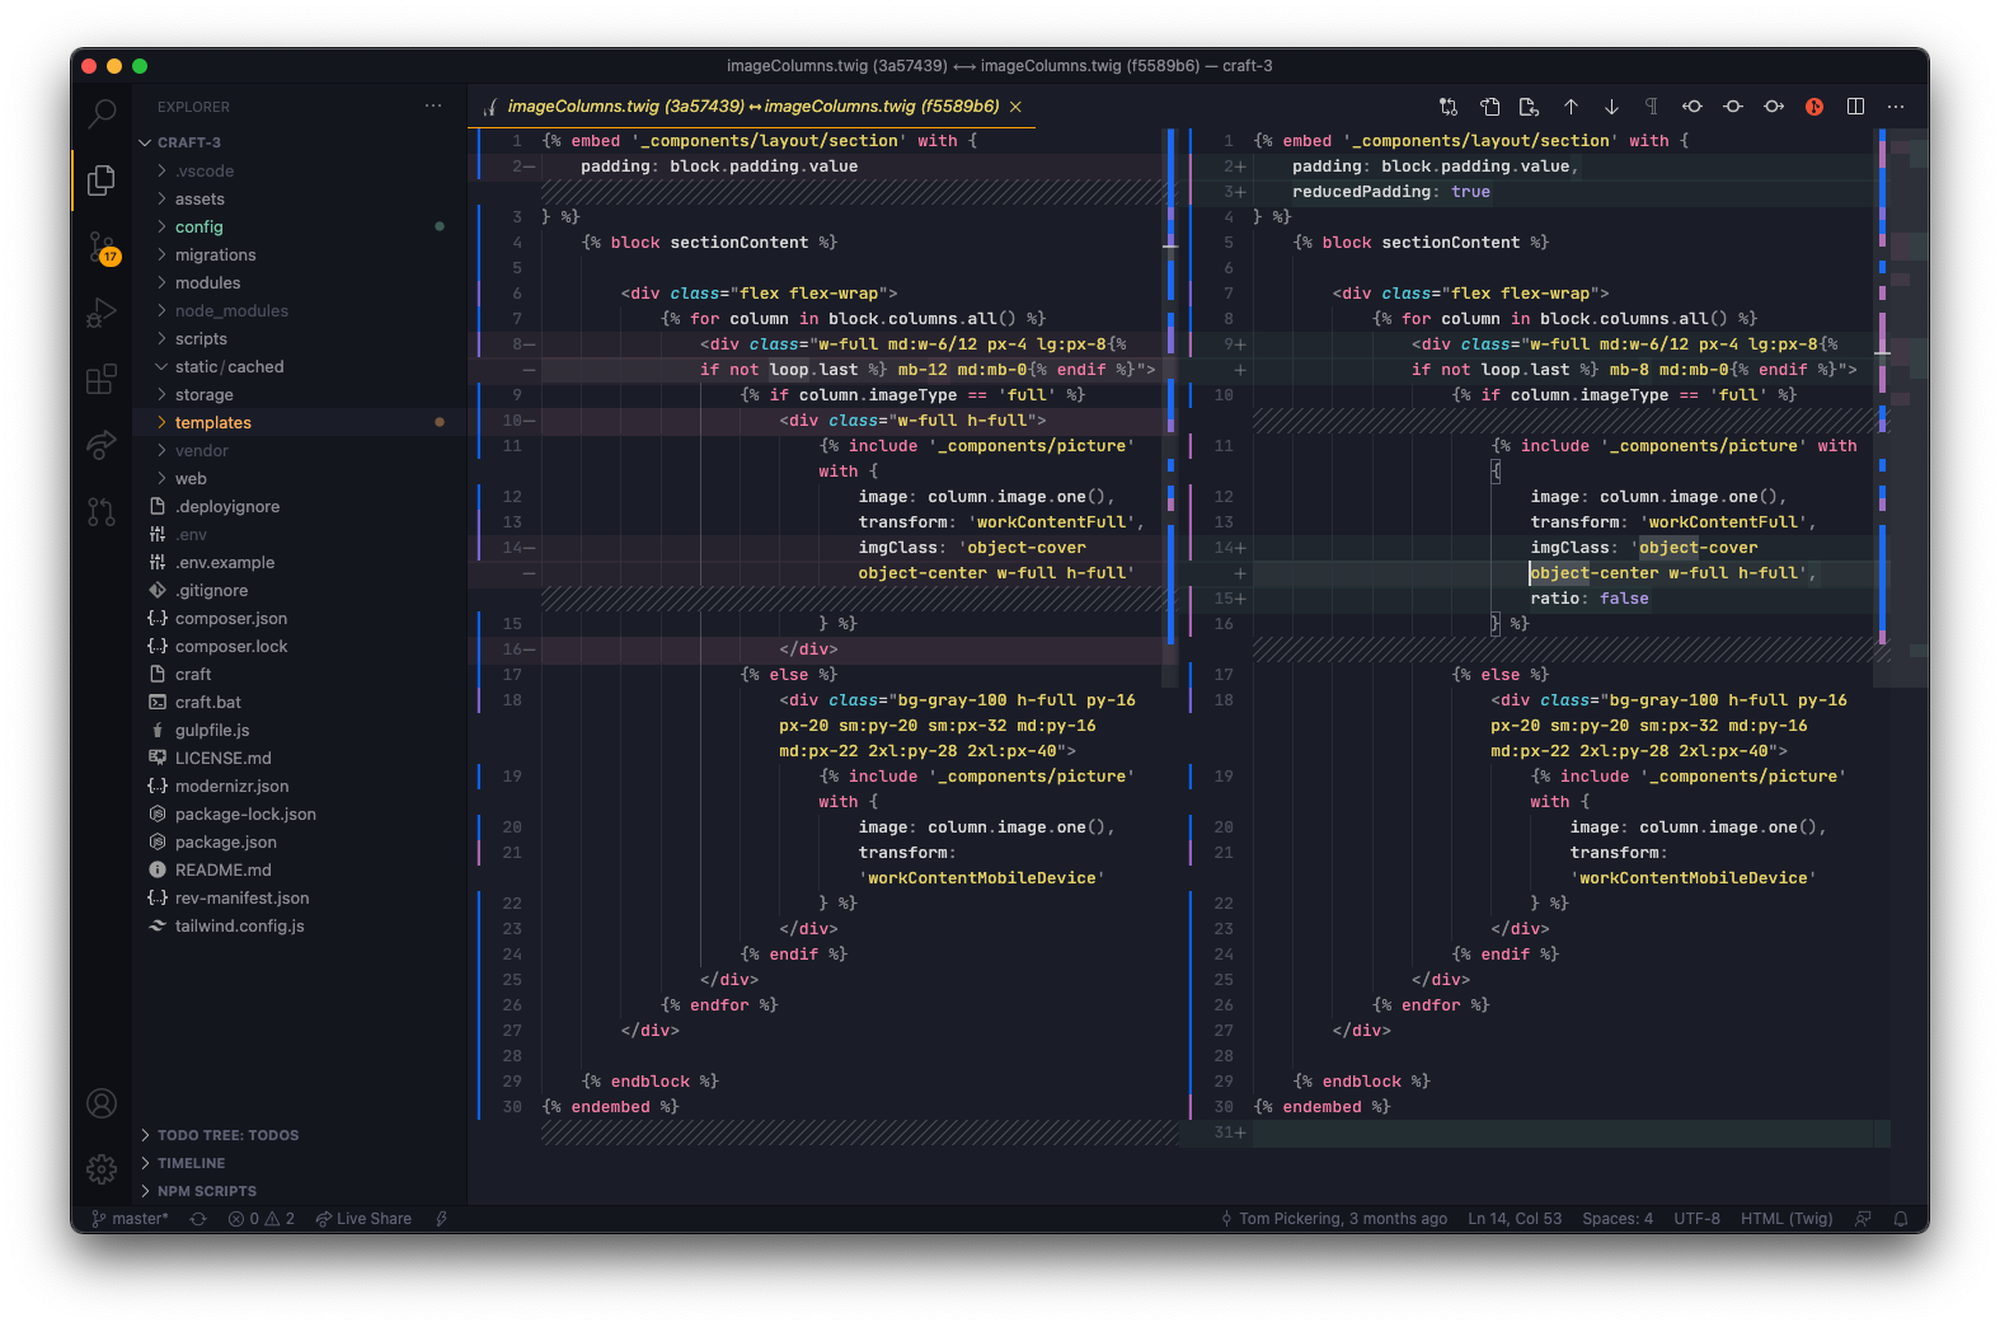Screen dimensions: 2000x1326
Task: Collapse the static/cached folder
Action: pos(226,366)
